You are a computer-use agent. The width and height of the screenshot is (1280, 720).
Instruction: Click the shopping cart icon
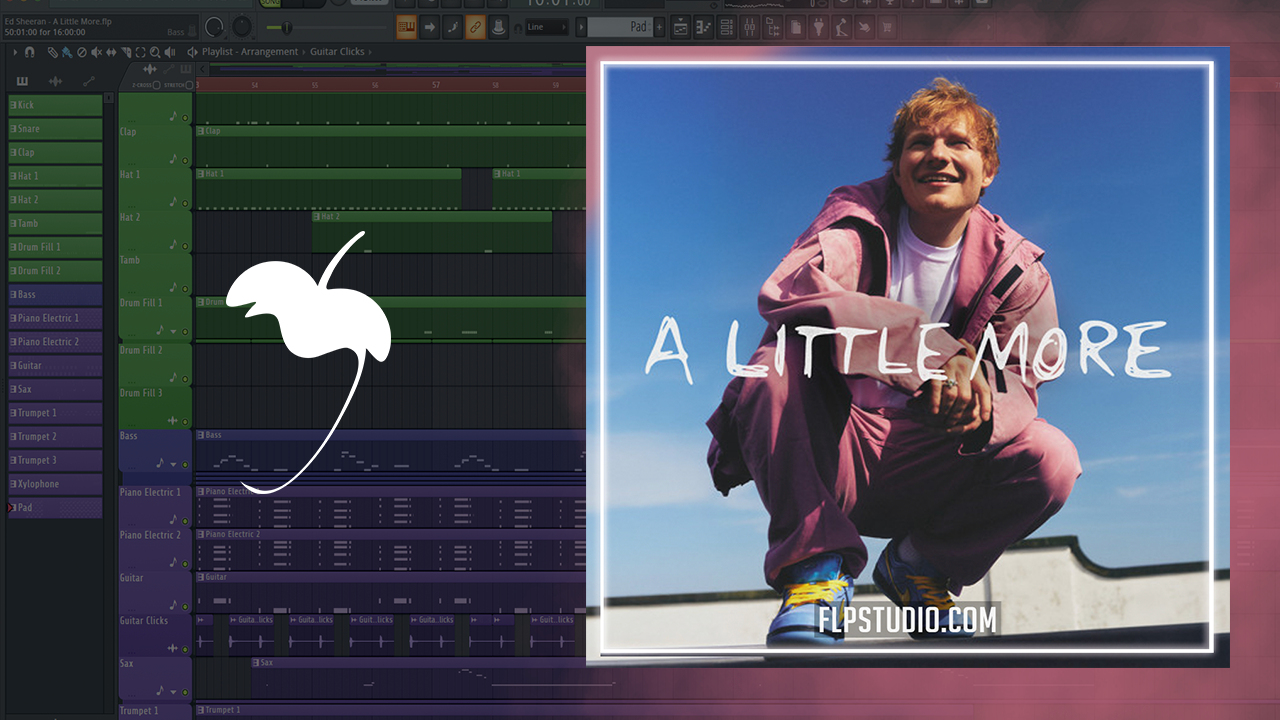pos(886,27)
